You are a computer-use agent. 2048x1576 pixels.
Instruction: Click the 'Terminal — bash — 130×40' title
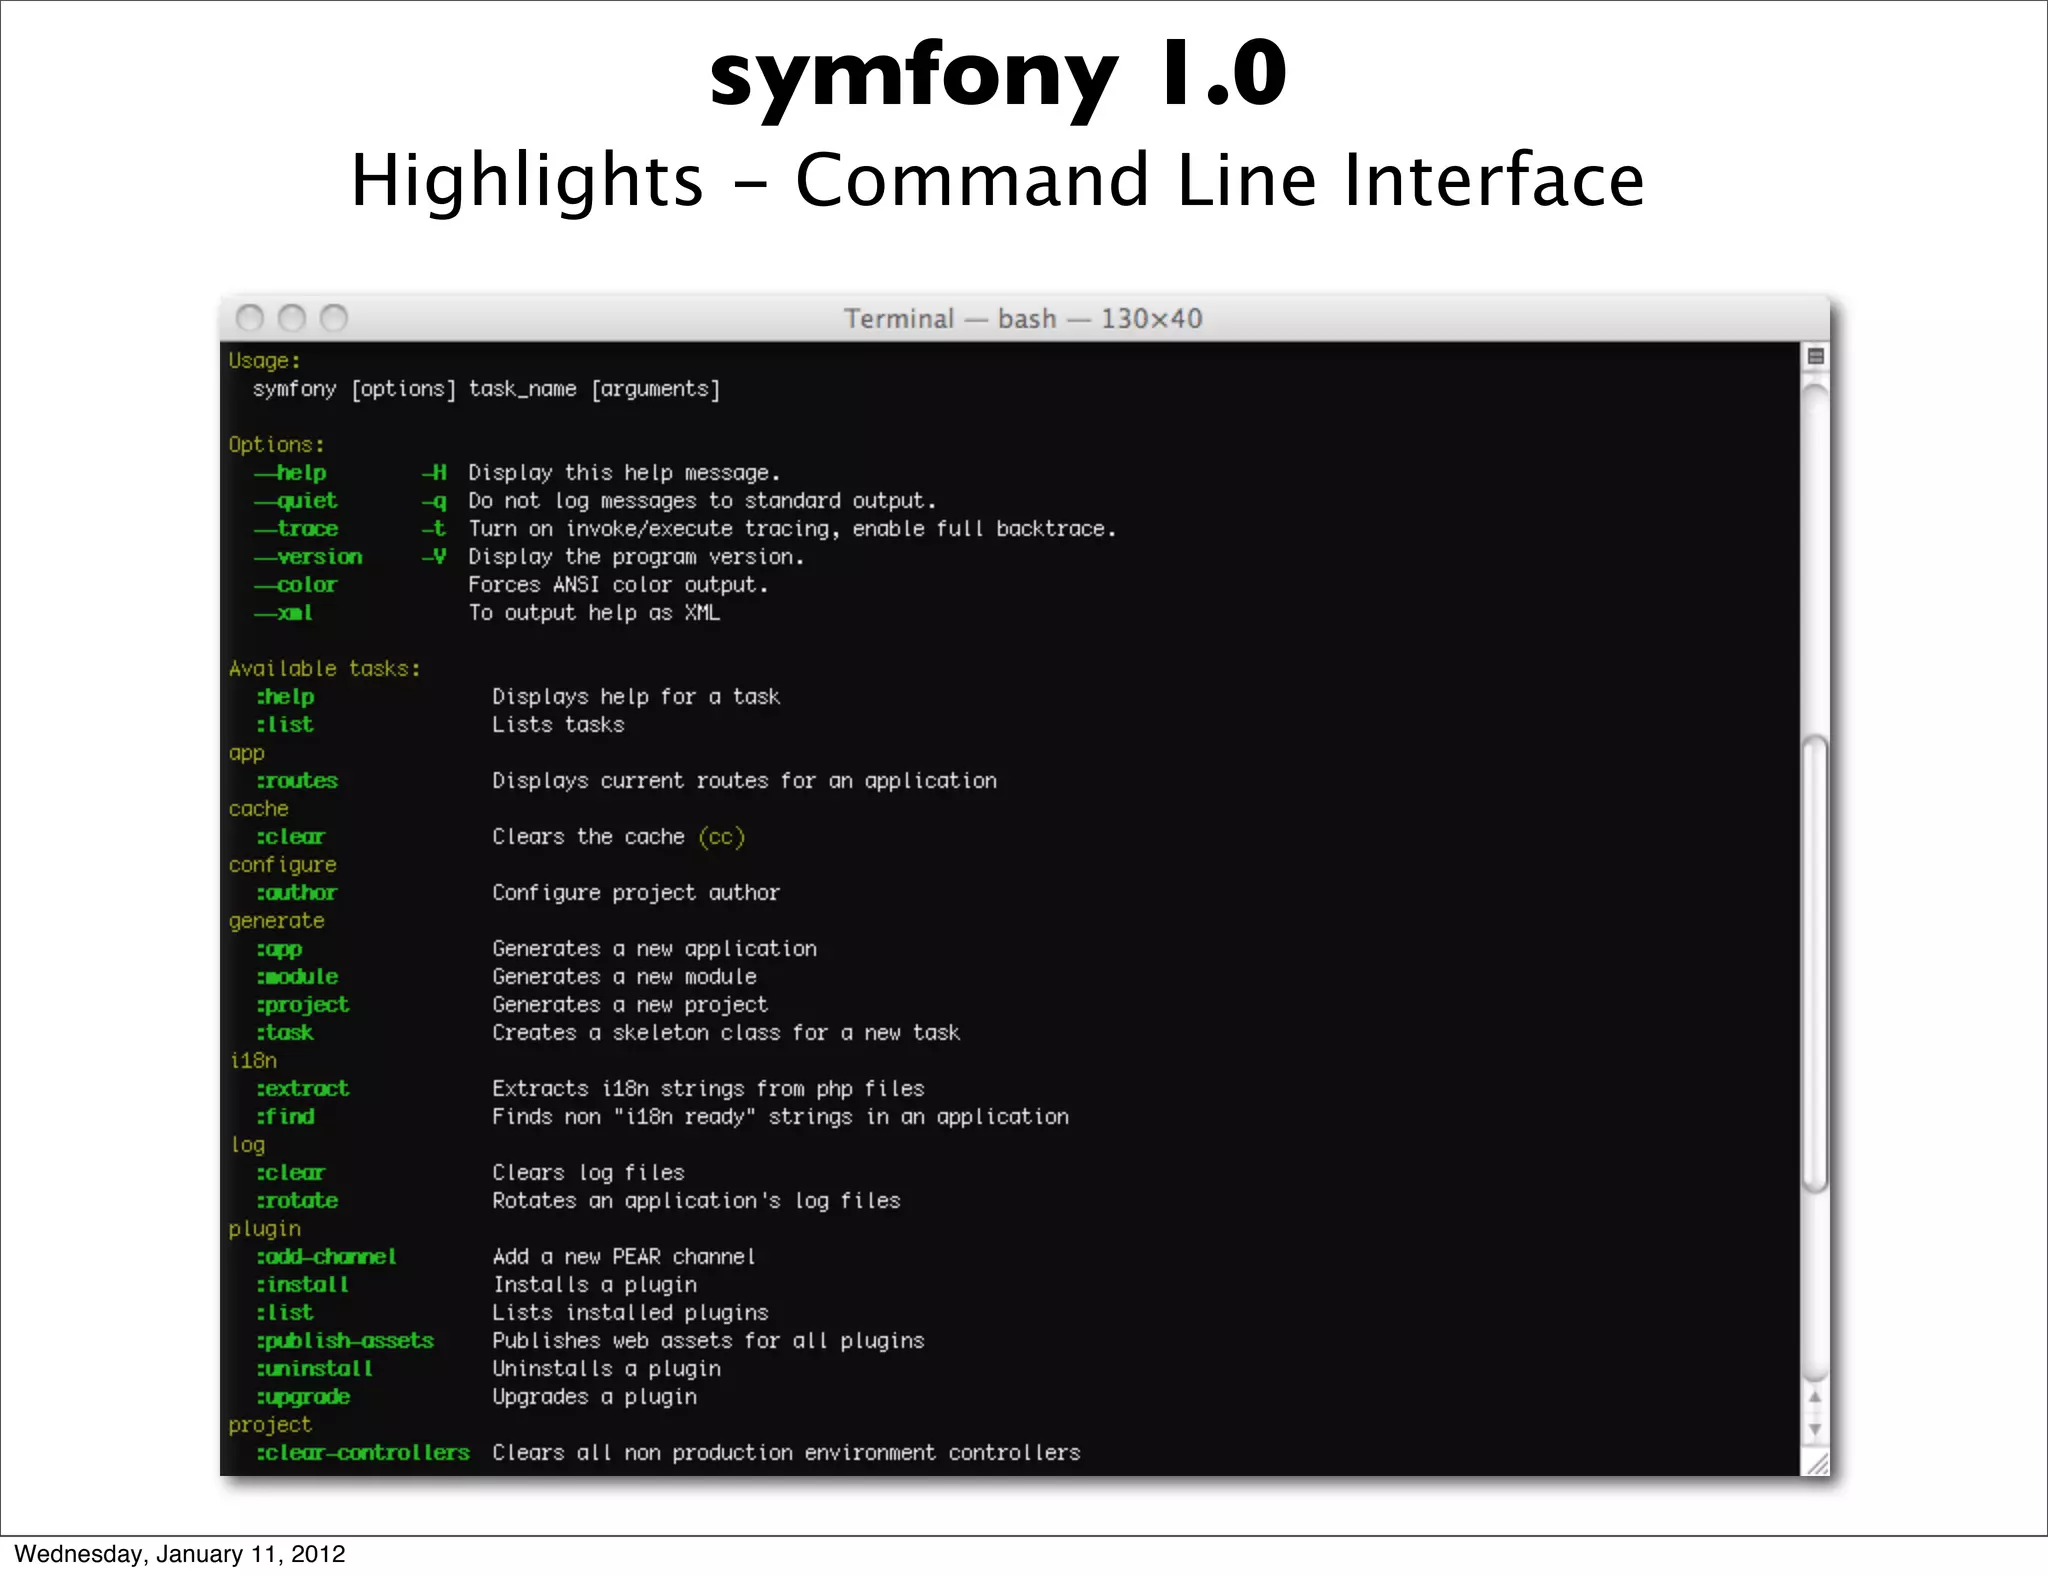1023,319
